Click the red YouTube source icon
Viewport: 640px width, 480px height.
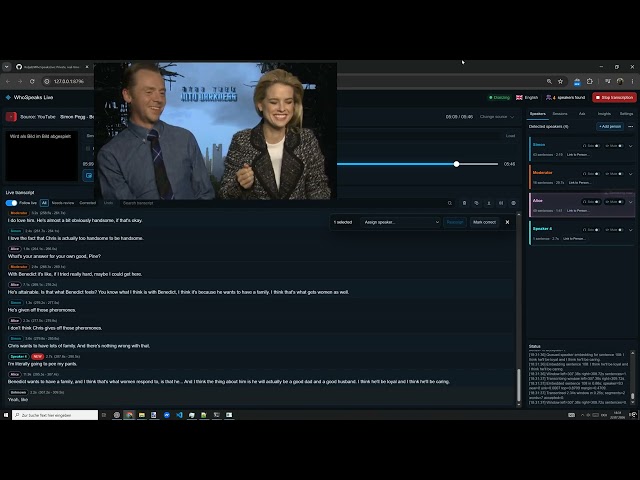tap(11, 117)
